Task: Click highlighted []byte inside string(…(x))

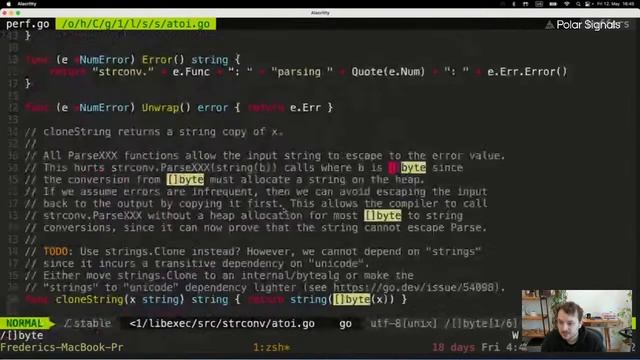Action: [x=351, y=299]
